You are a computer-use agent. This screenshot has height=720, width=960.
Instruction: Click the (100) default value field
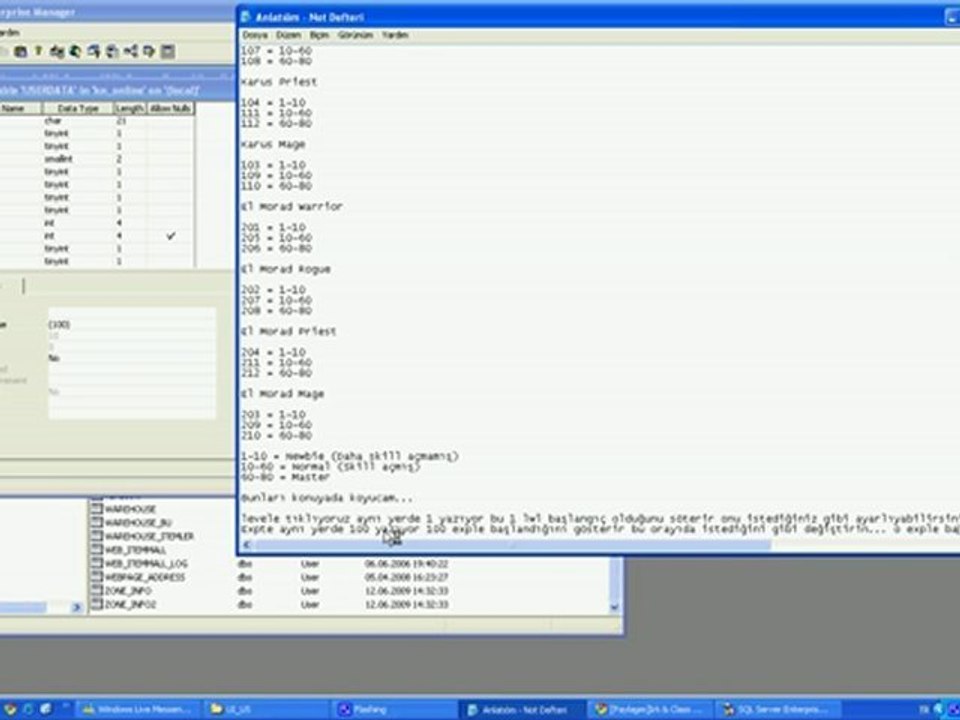pos(132,324)
